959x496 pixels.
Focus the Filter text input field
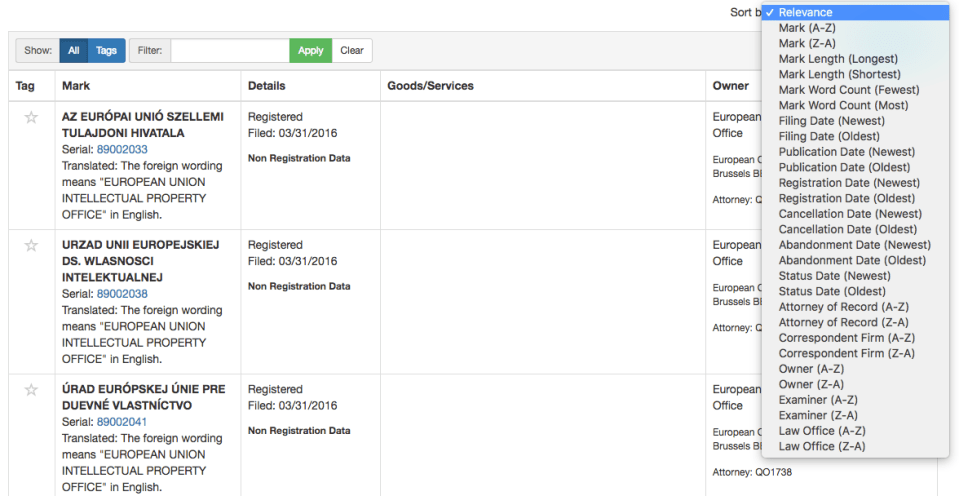(x=230, y=51)
